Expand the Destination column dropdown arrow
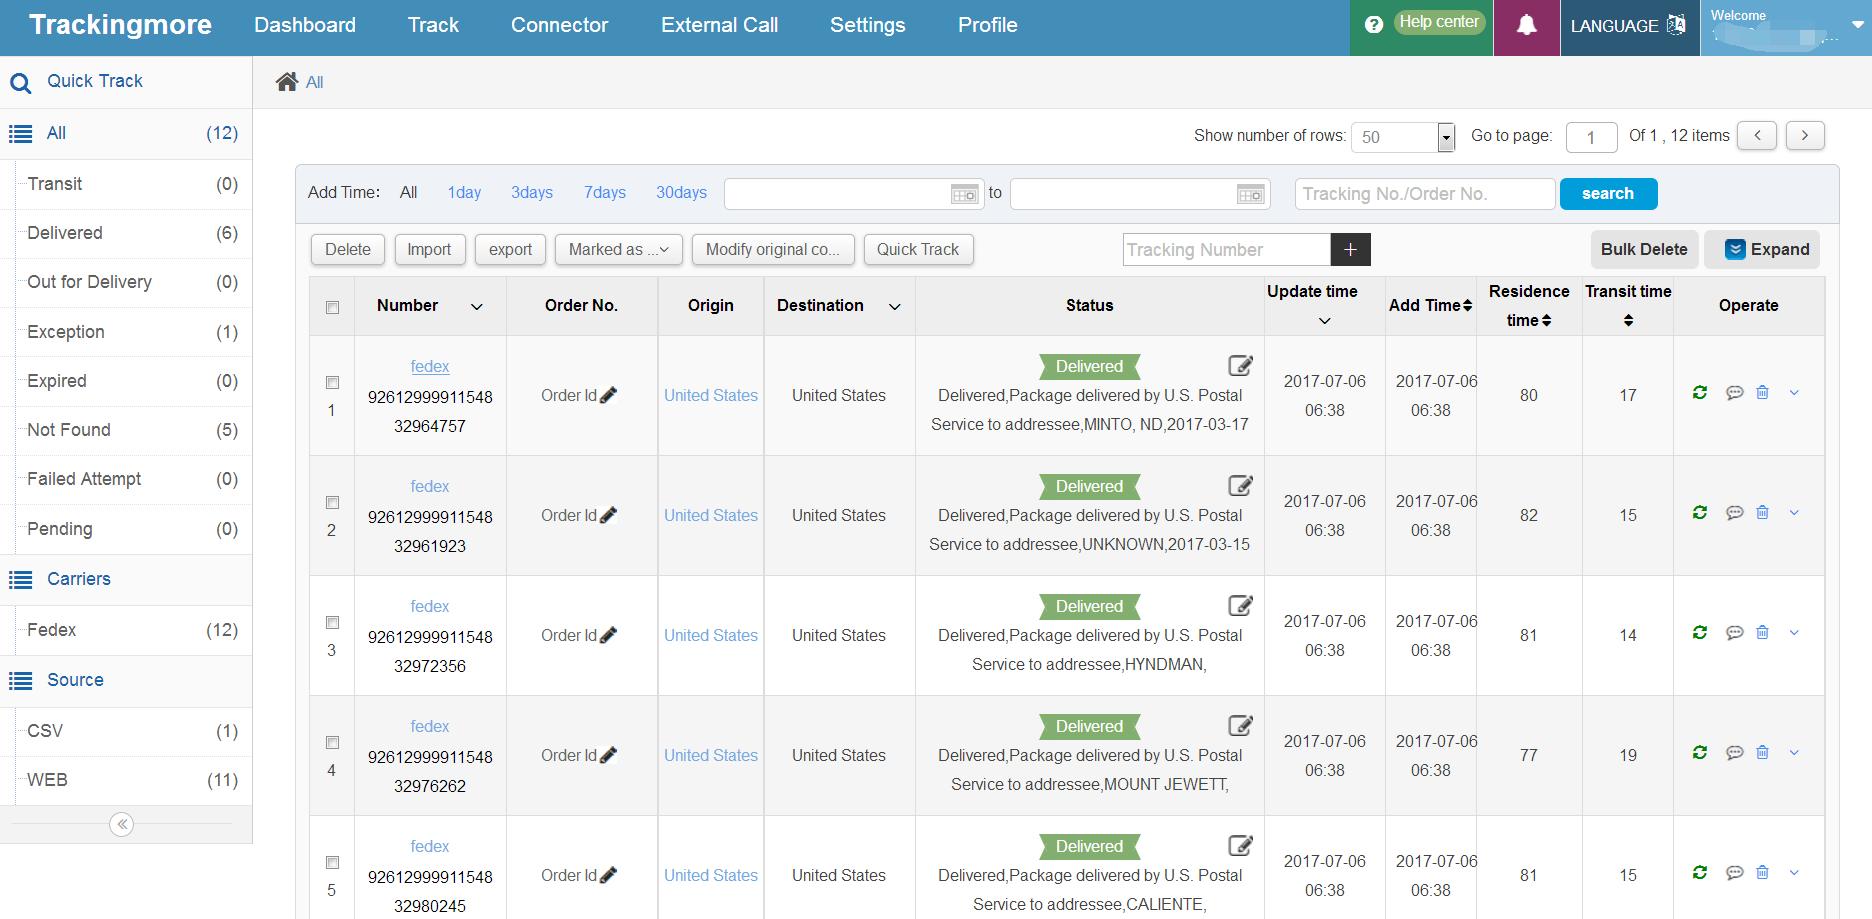Viewport: 1872px width, 919px height. [x=895, y=307]
